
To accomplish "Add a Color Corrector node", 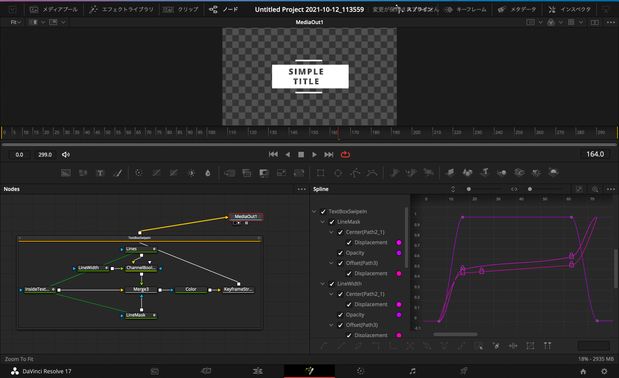I will pos(139,172).
